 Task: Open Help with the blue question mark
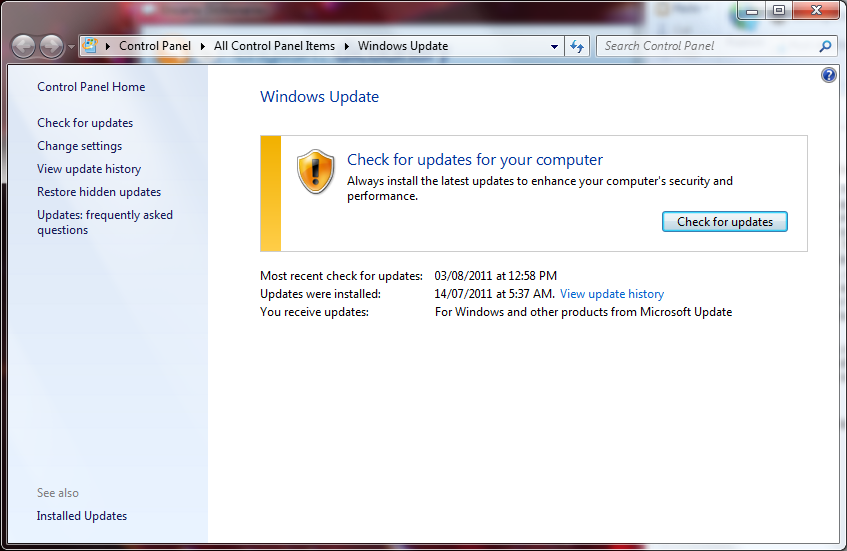tap(829, 75)
